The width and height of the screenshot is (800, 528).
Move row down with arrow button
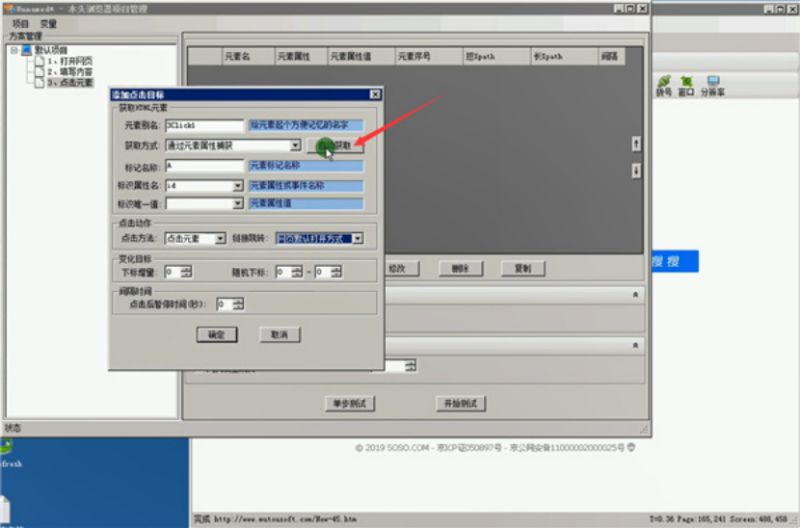636,170
